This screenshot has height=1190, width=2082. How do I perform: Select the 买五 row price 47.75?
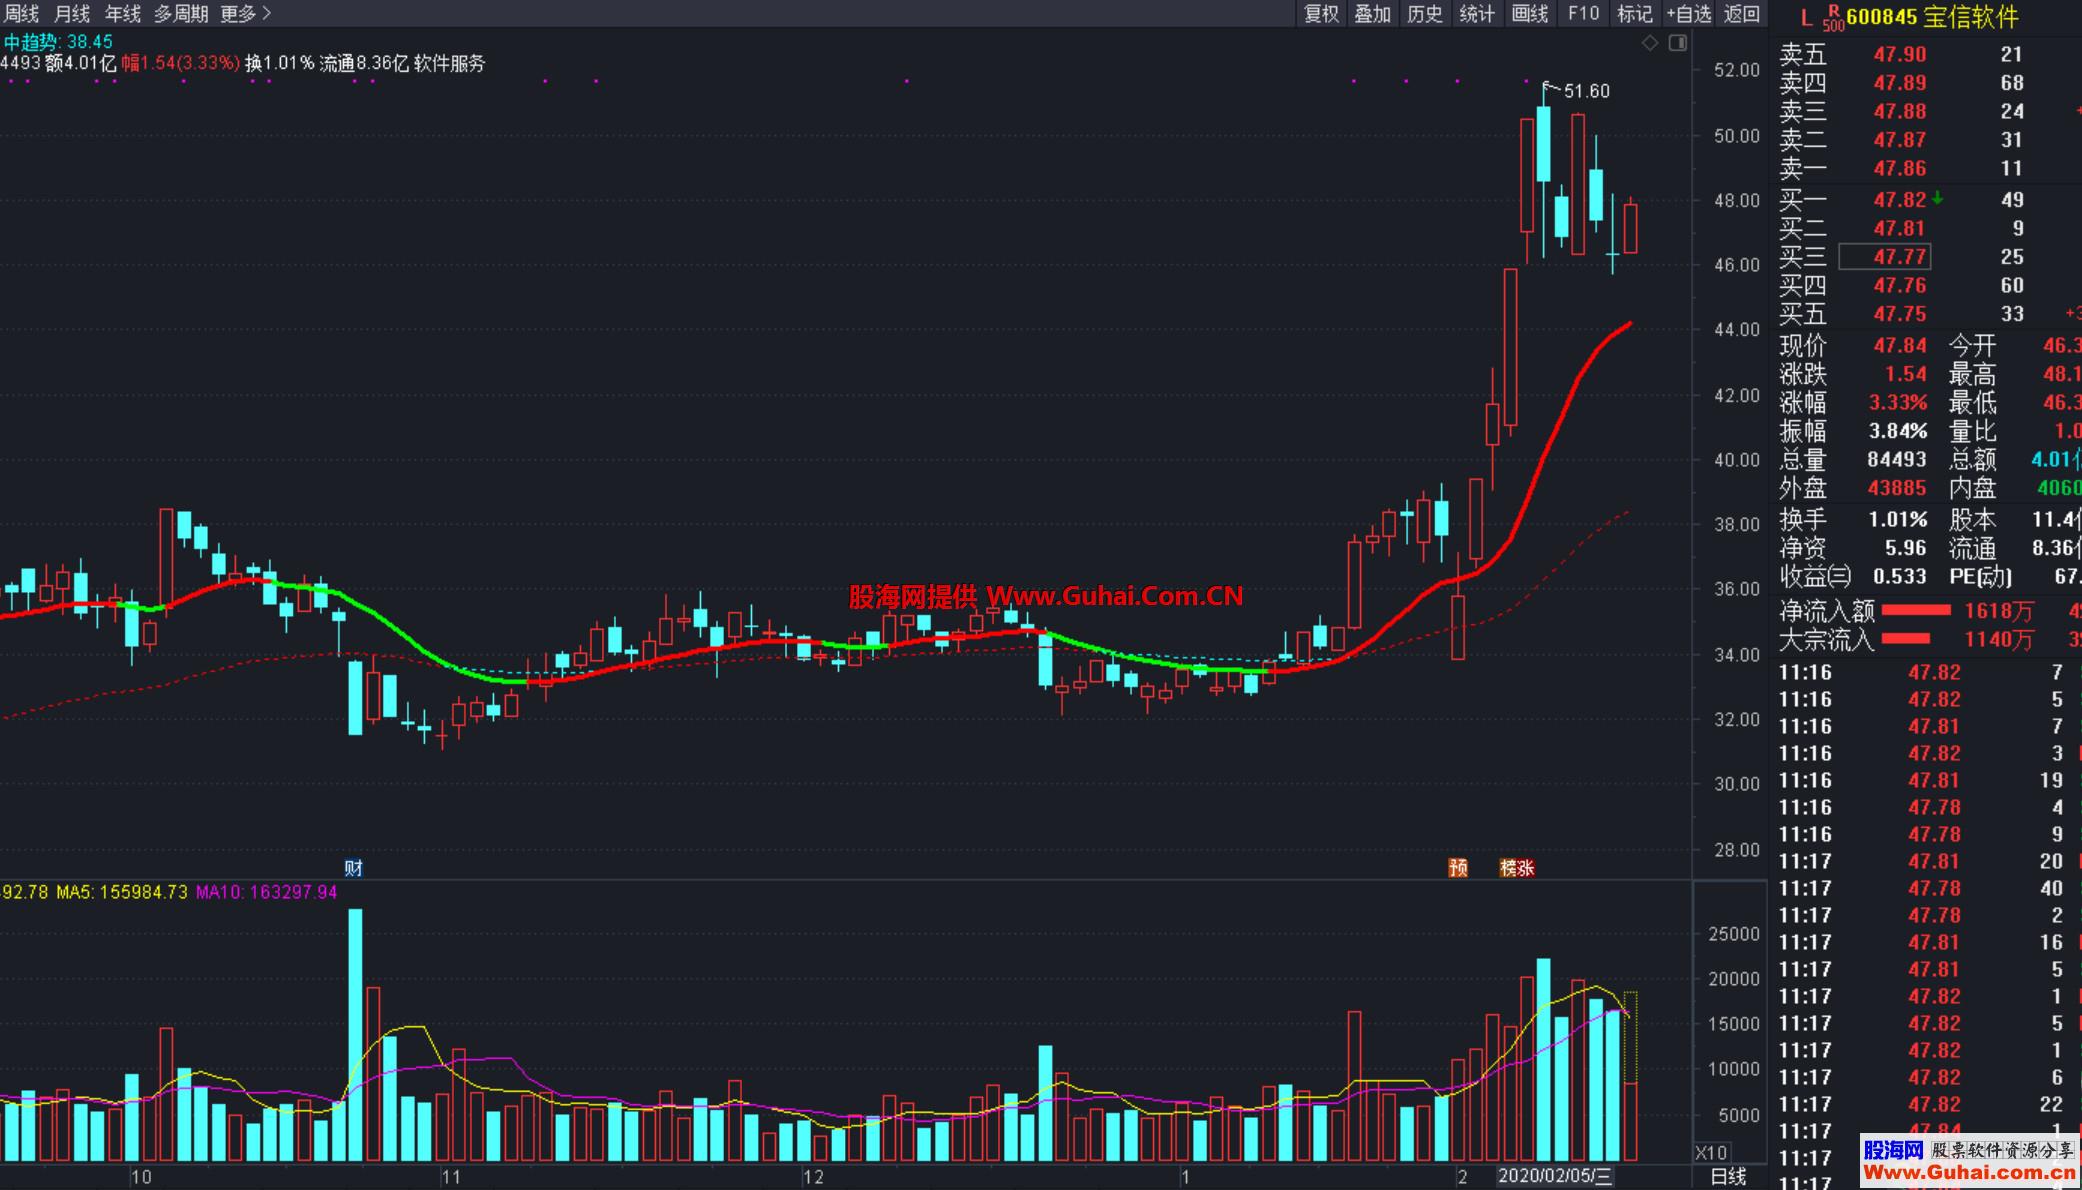point(1899,314)
